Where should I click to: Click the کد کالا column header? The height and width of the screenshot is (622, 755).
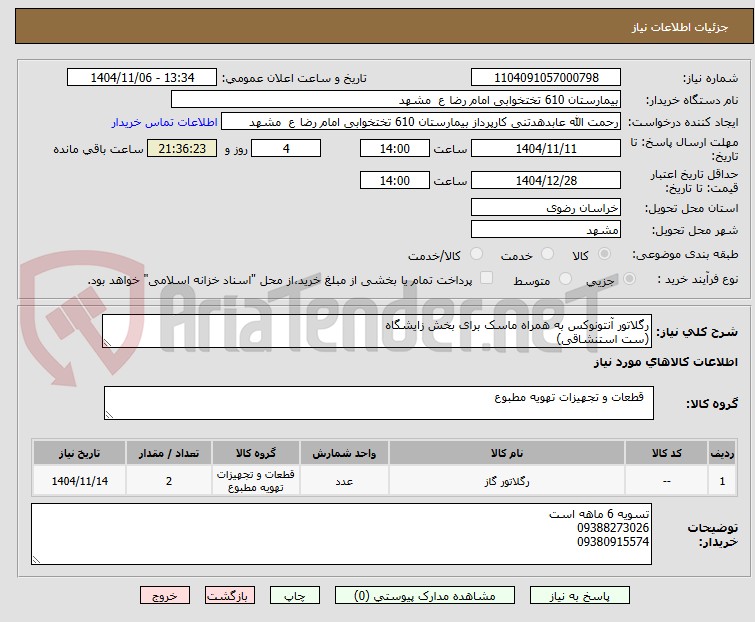666,454
